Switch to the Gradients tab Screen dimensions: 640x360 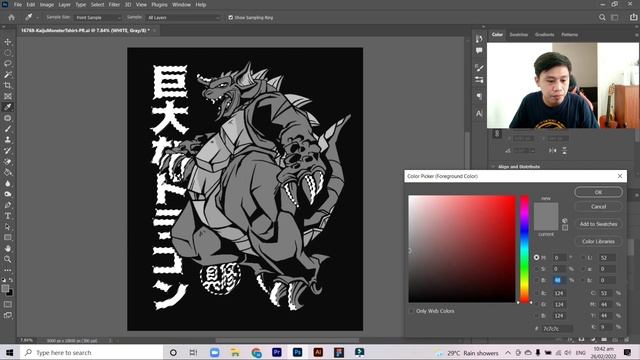tap(544, 35)
